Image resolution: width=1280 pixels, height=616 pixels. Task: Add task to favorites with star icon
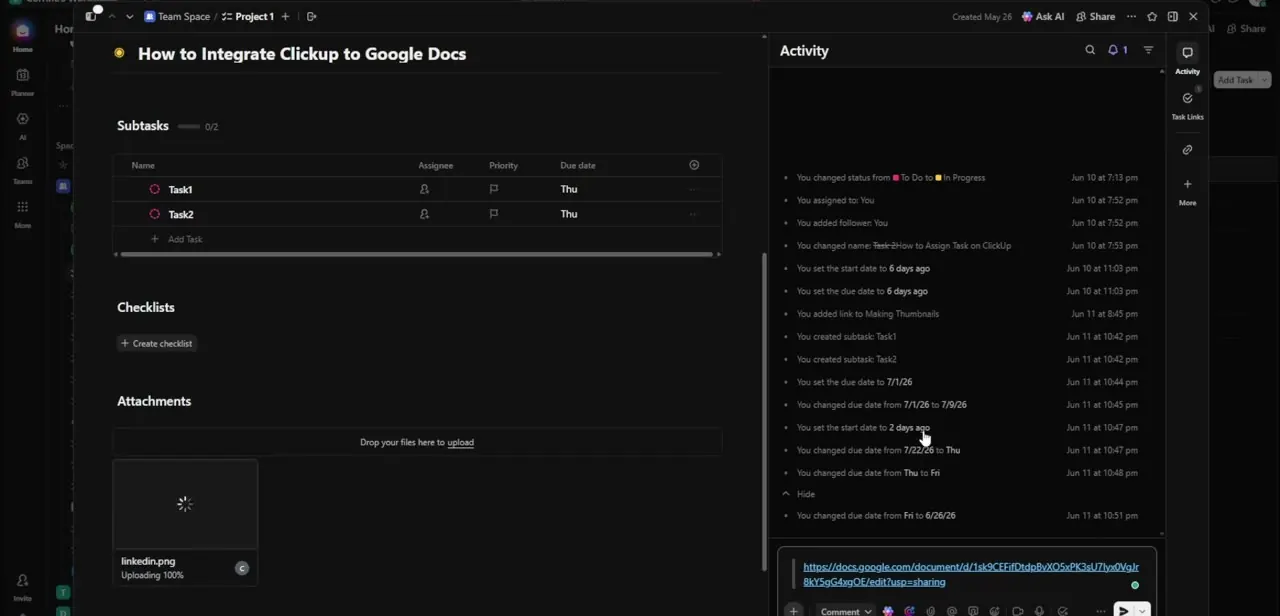tap(1152, 16)
